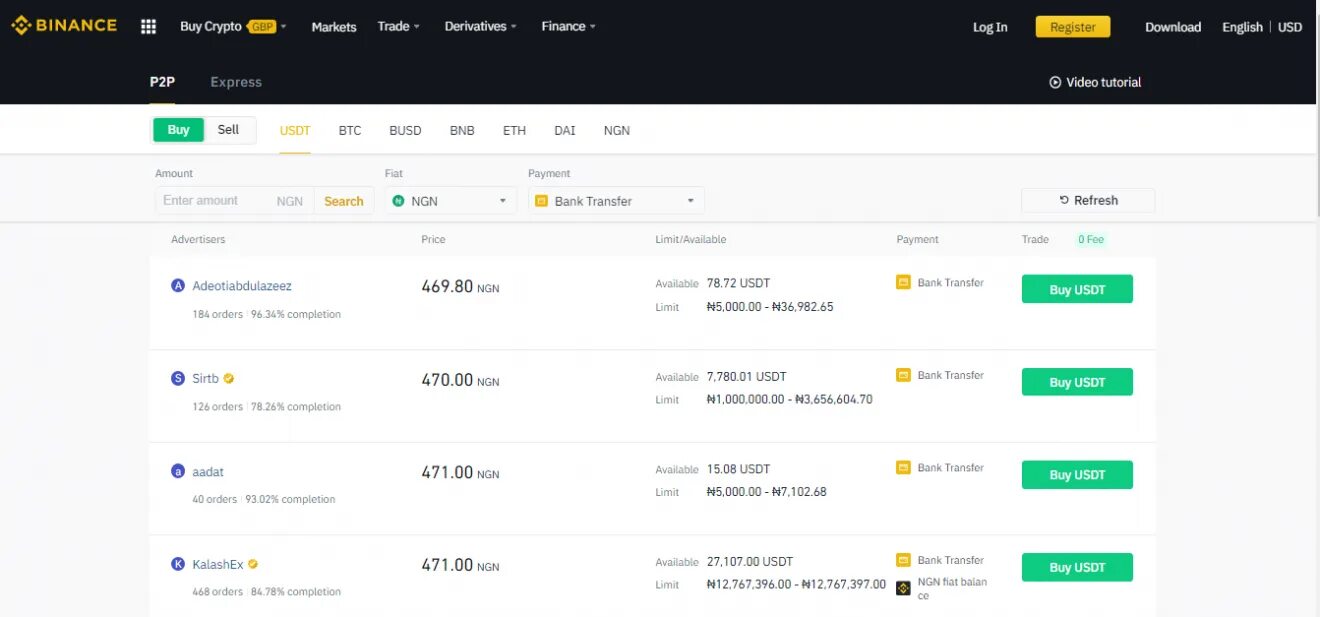1320x617 pixels.
Task: Click NGN fiat balance Binance icon
Action: (903, 588)
